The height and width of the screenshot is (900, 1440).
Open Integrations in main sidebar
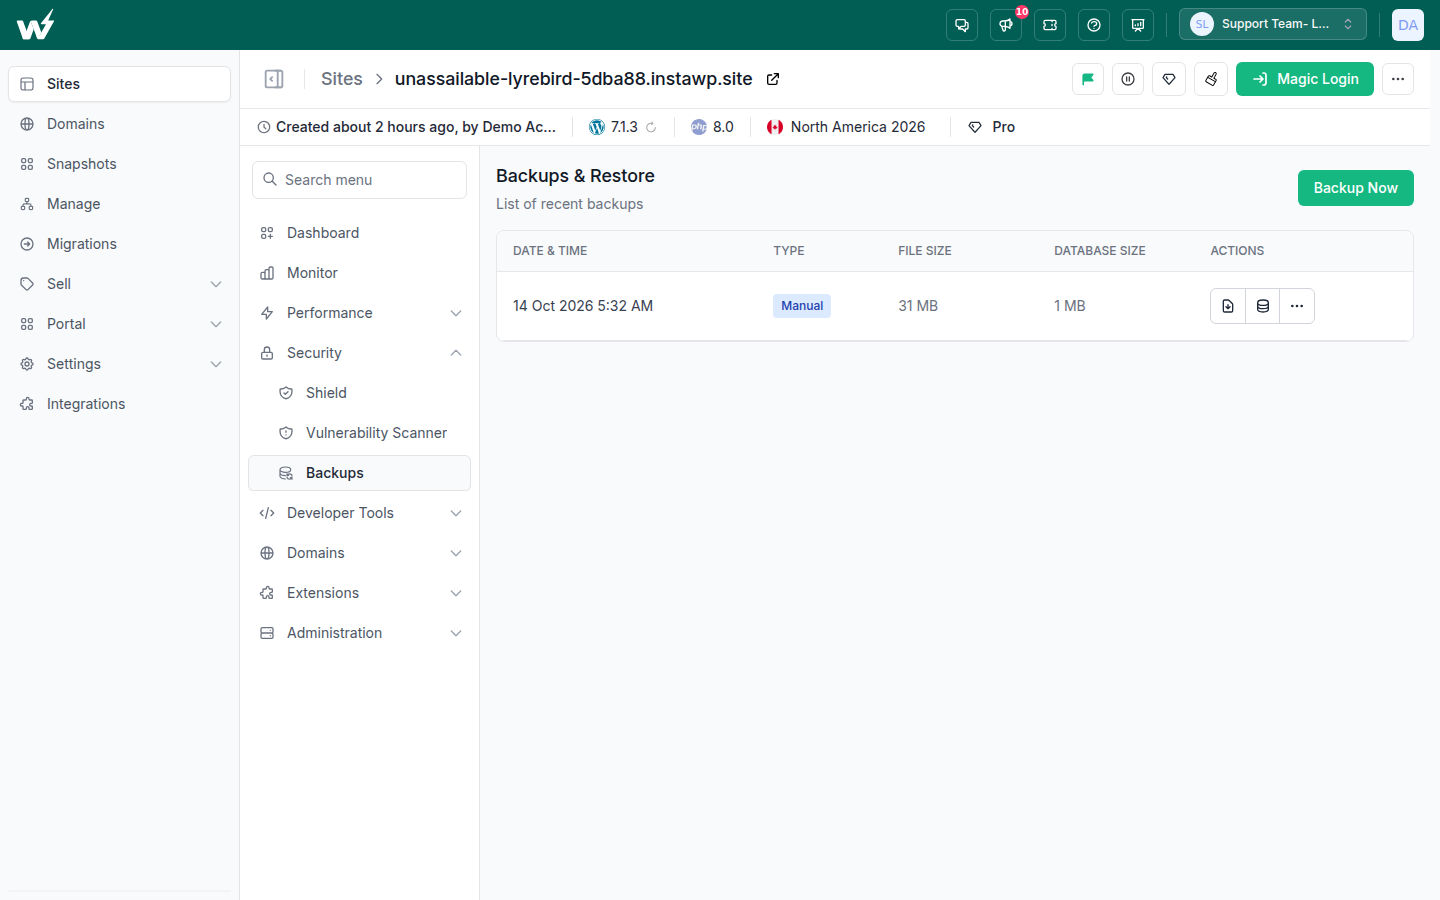click(x=119, y=404)
